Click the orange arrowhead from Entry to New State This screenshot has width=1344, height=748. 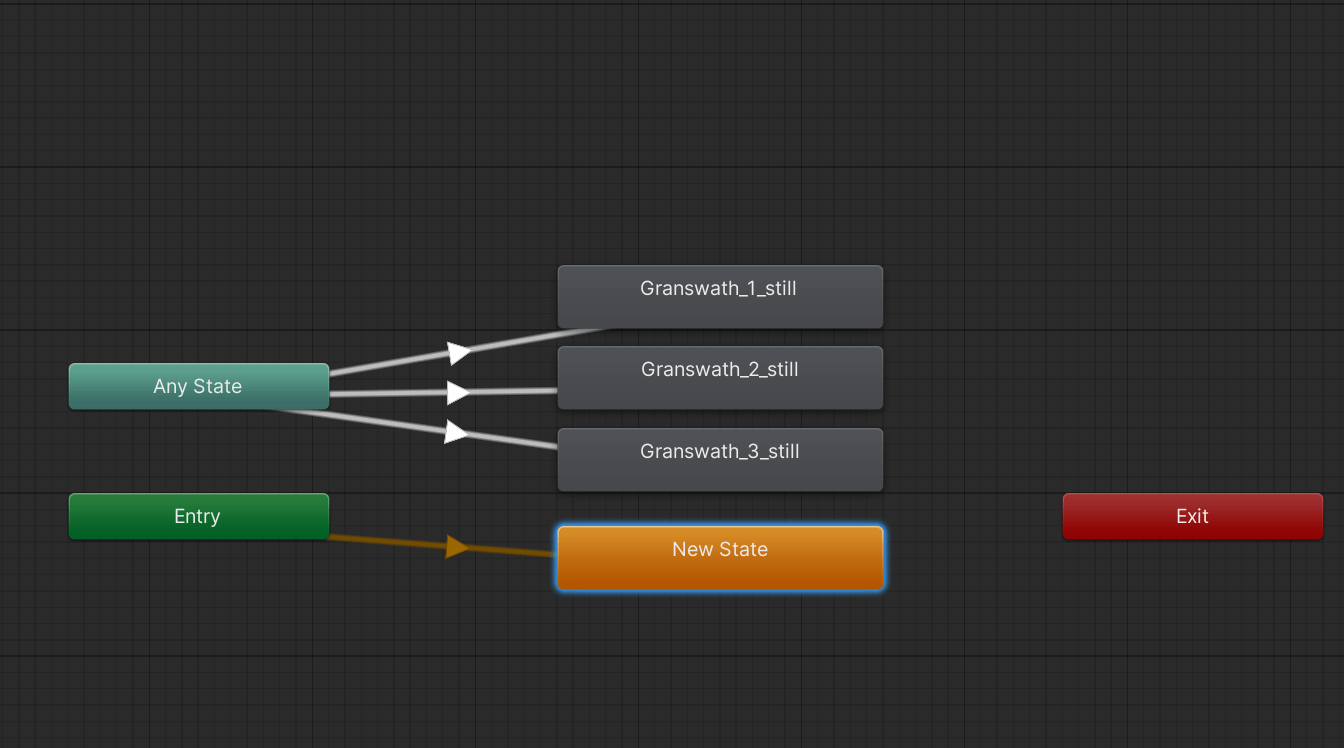pyautogui.click(x=457, y=546)
